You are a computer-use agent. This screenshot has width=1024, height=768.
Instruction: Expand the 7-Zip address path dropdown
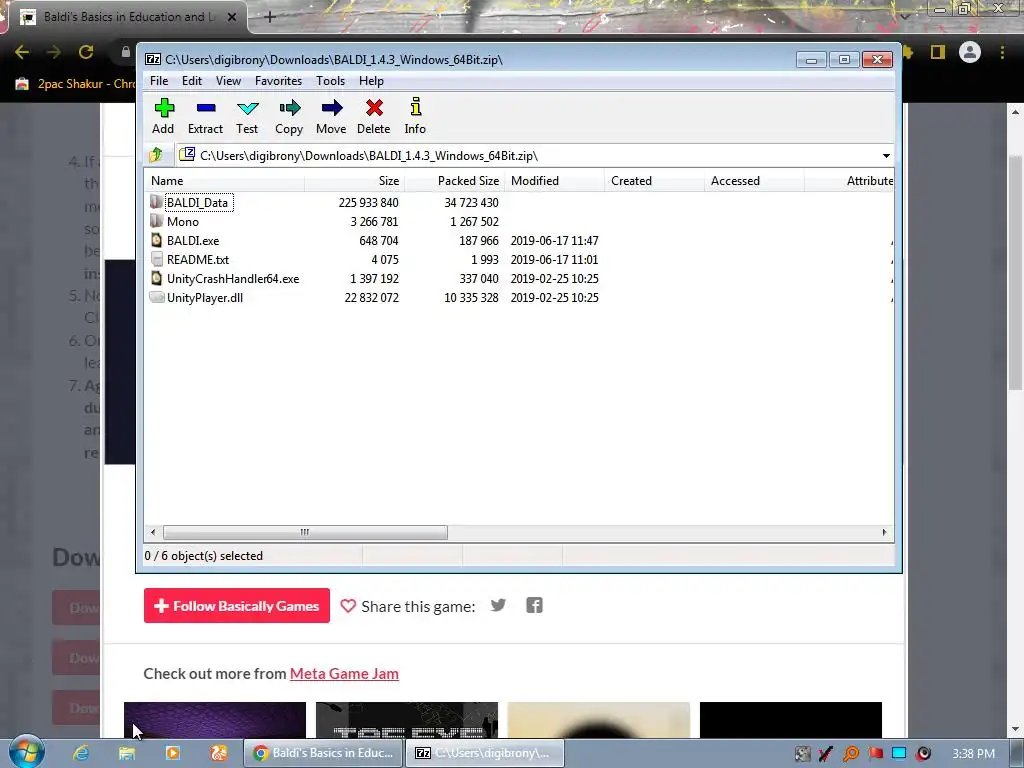click(886, 155)
